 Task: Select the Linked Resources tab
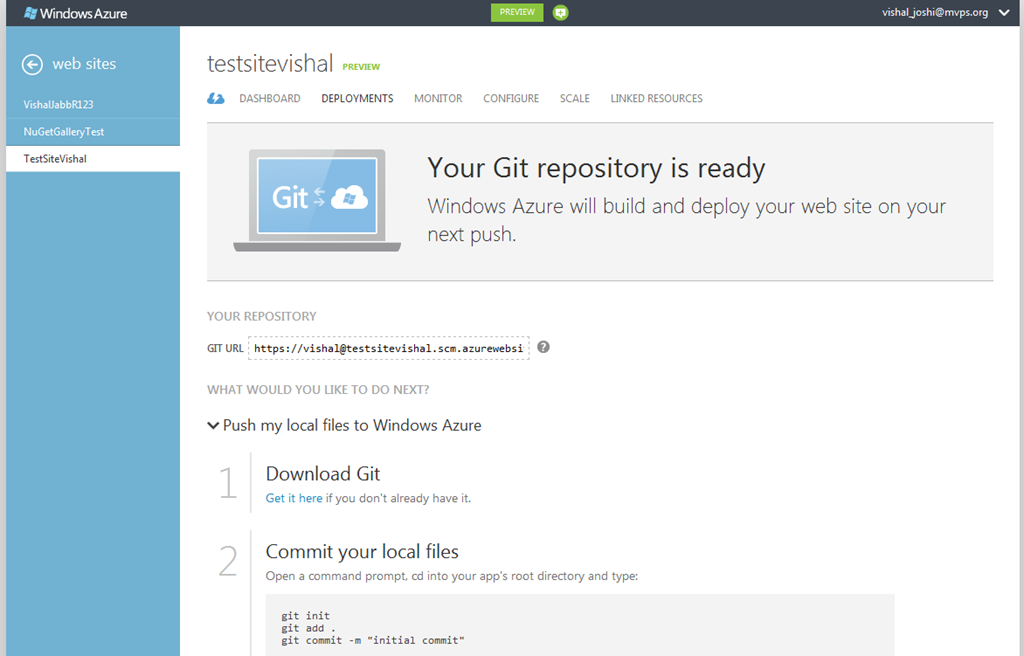pyautogui.click(x=656, y=99)
